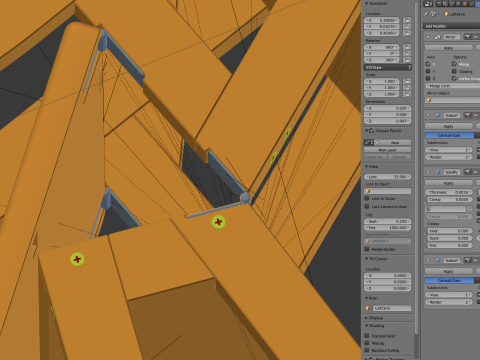
Task: Enable the Clipping option checkbox
Action: (454, 71)
